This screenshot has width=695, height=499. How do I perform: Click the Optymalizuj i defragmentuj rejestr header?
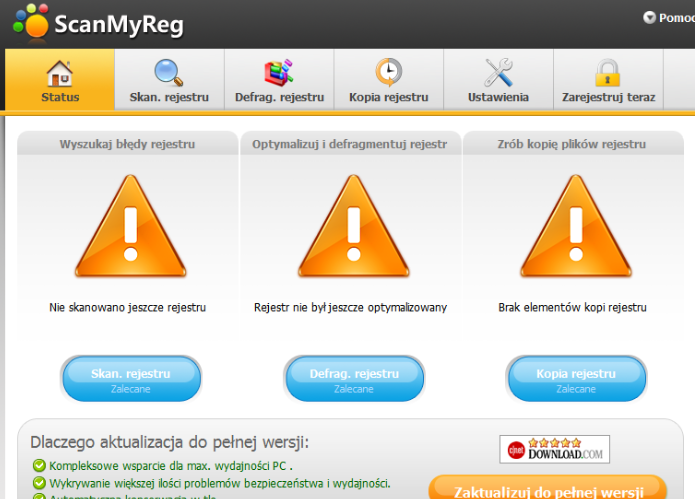click(350, 144)
